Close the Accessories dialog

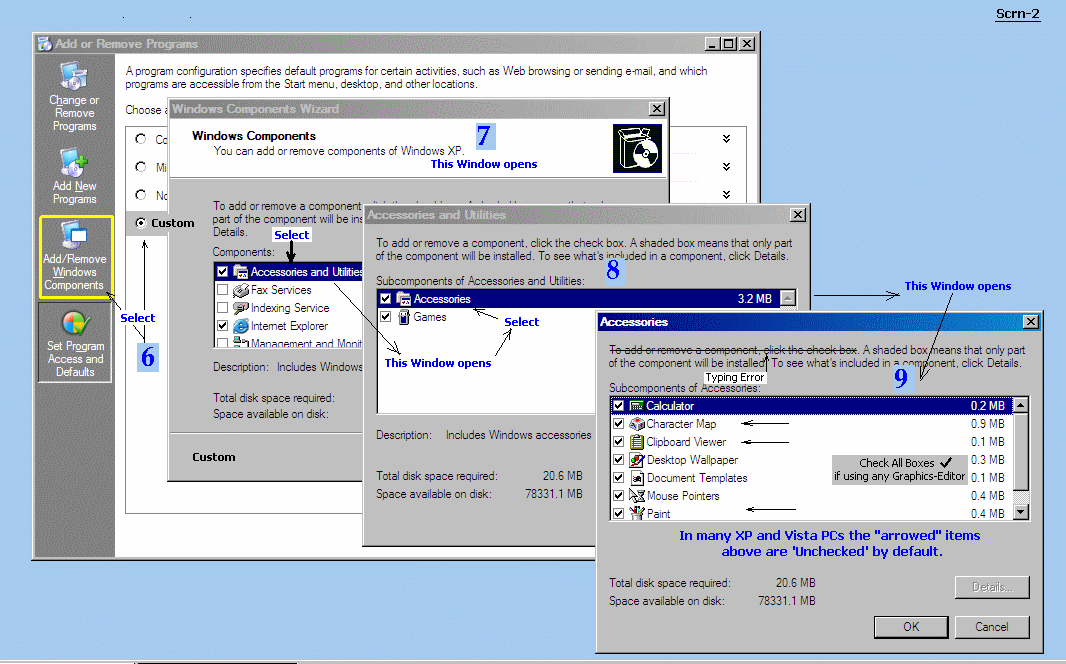[1031, 321]
